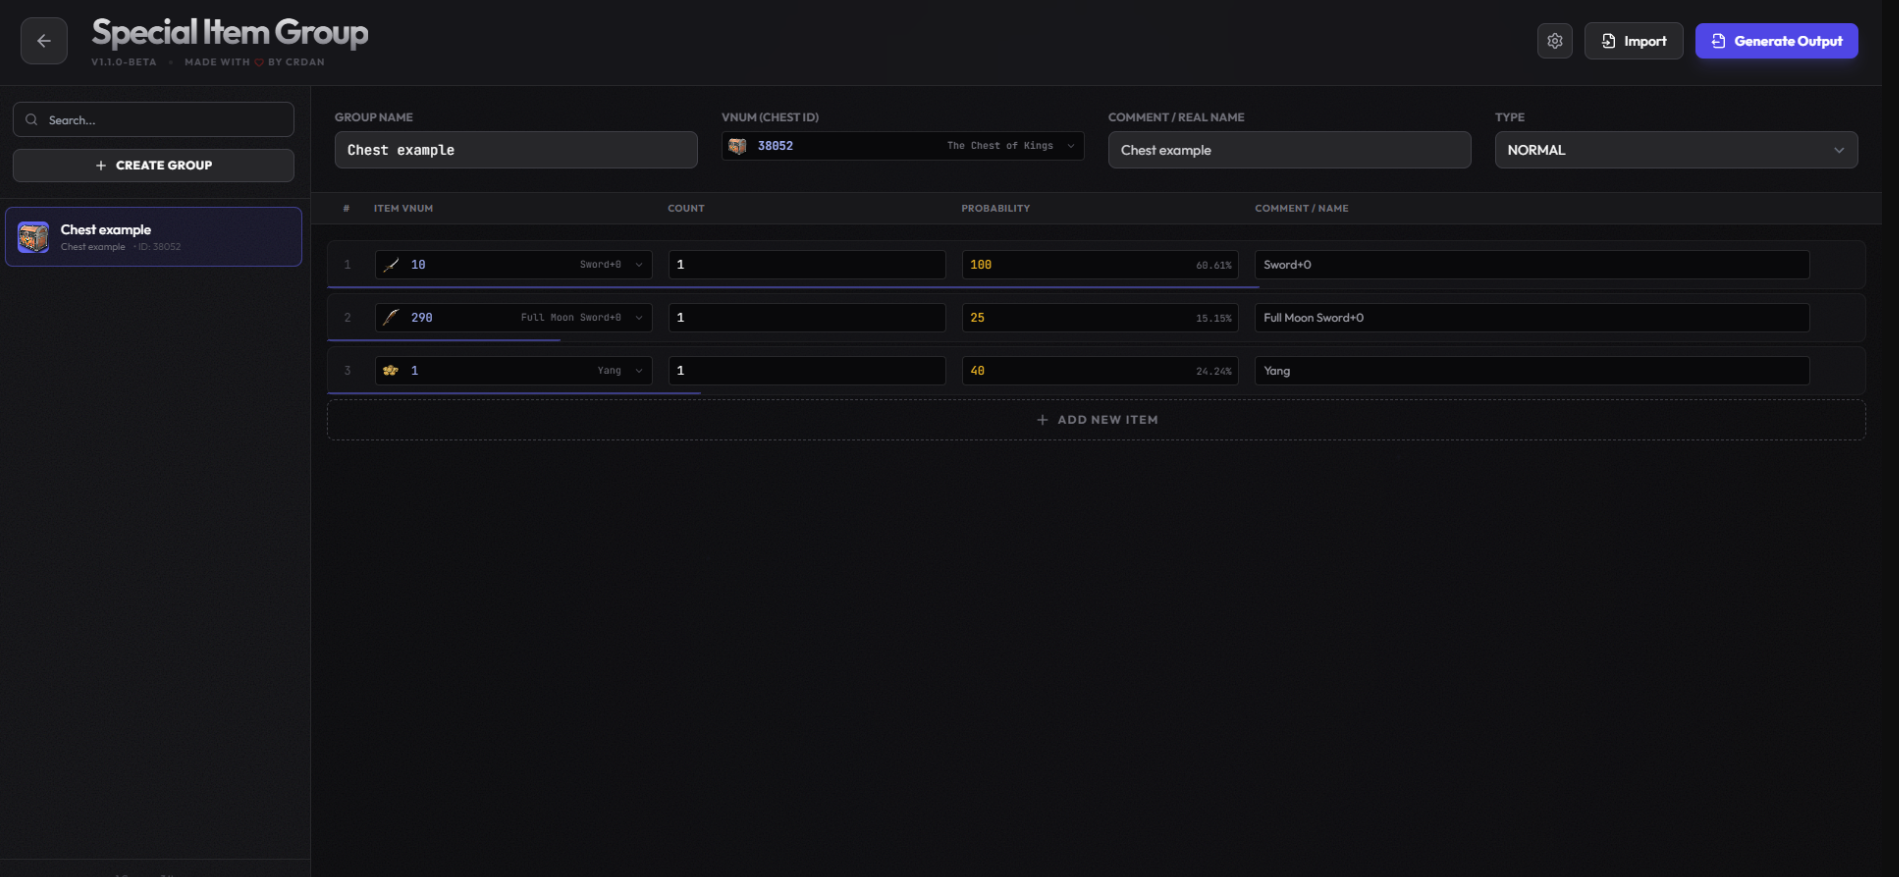Click the search magnifier icon in sidebar

click(32, 120)
